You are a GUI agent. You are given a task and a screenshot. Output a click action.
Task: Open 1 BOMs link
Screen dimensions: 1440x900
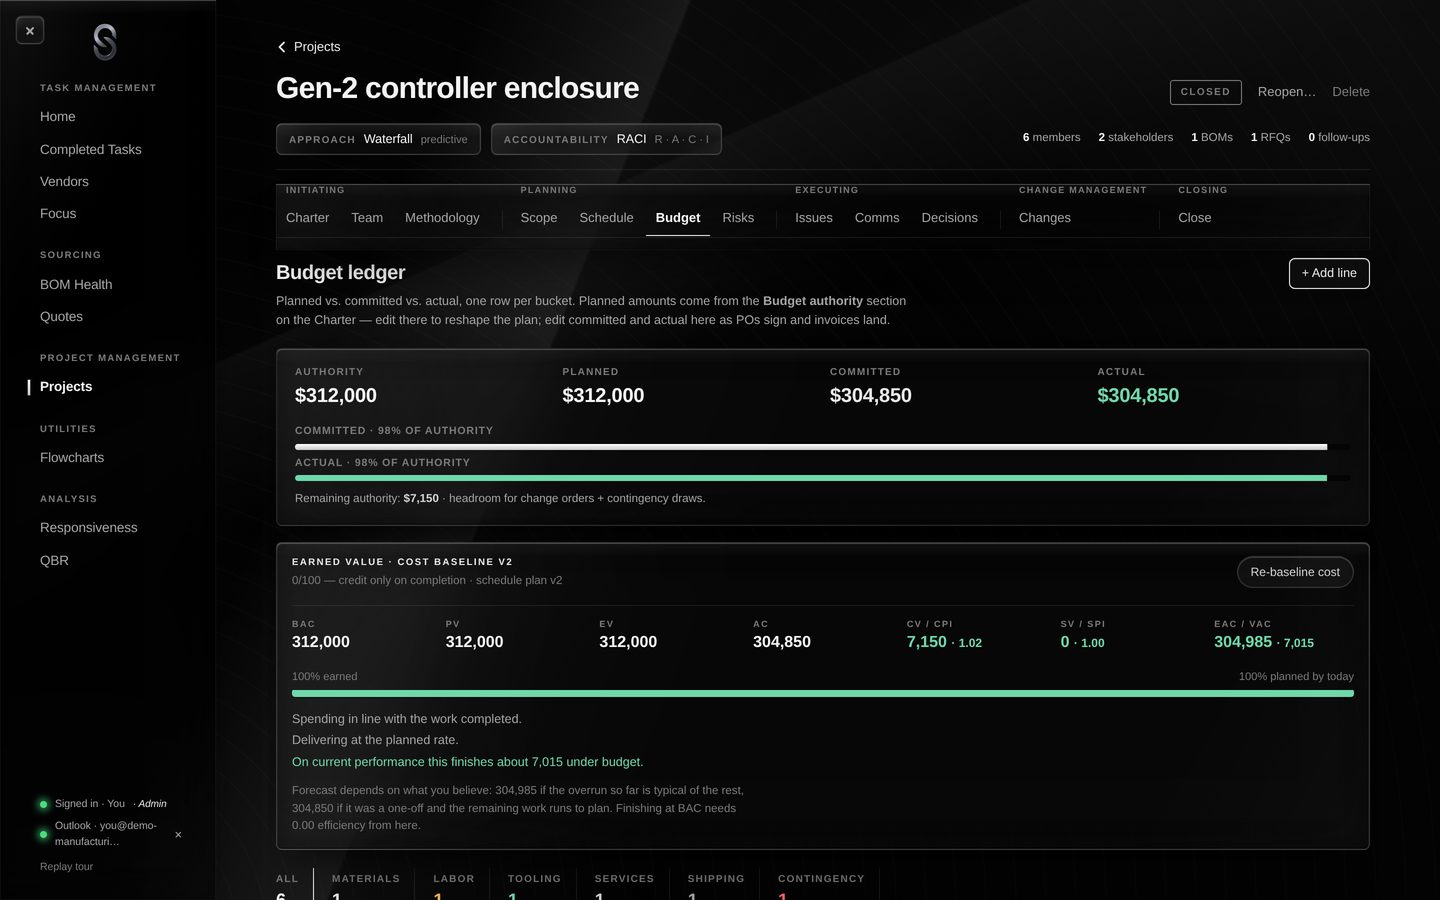1212,137
